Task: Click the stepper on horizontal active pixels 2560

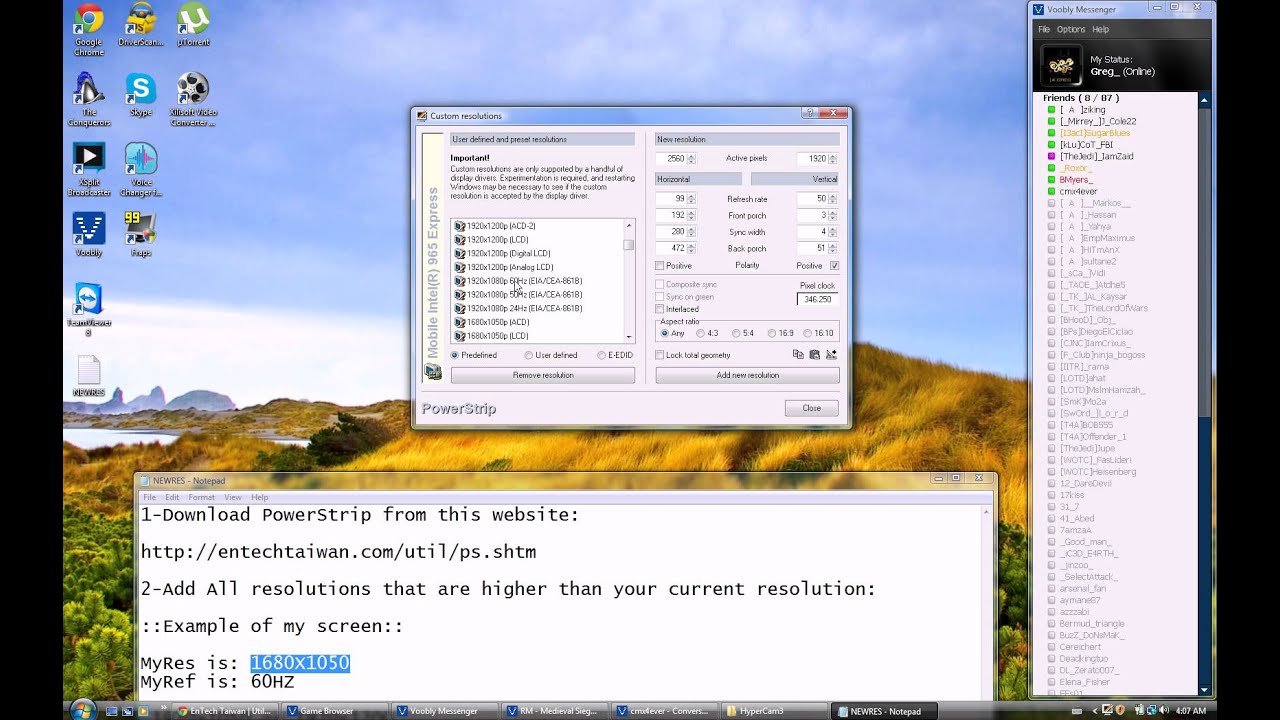Action: 692,159
